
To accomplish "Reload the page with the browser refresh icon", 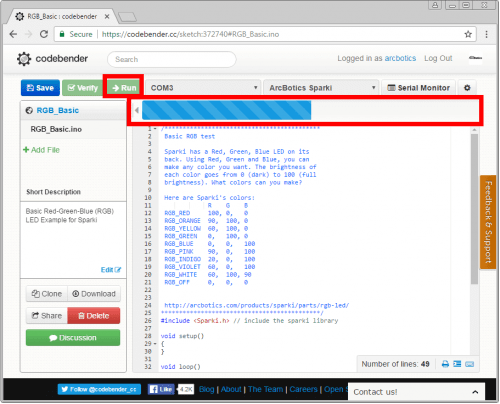I will pos(44,34).
